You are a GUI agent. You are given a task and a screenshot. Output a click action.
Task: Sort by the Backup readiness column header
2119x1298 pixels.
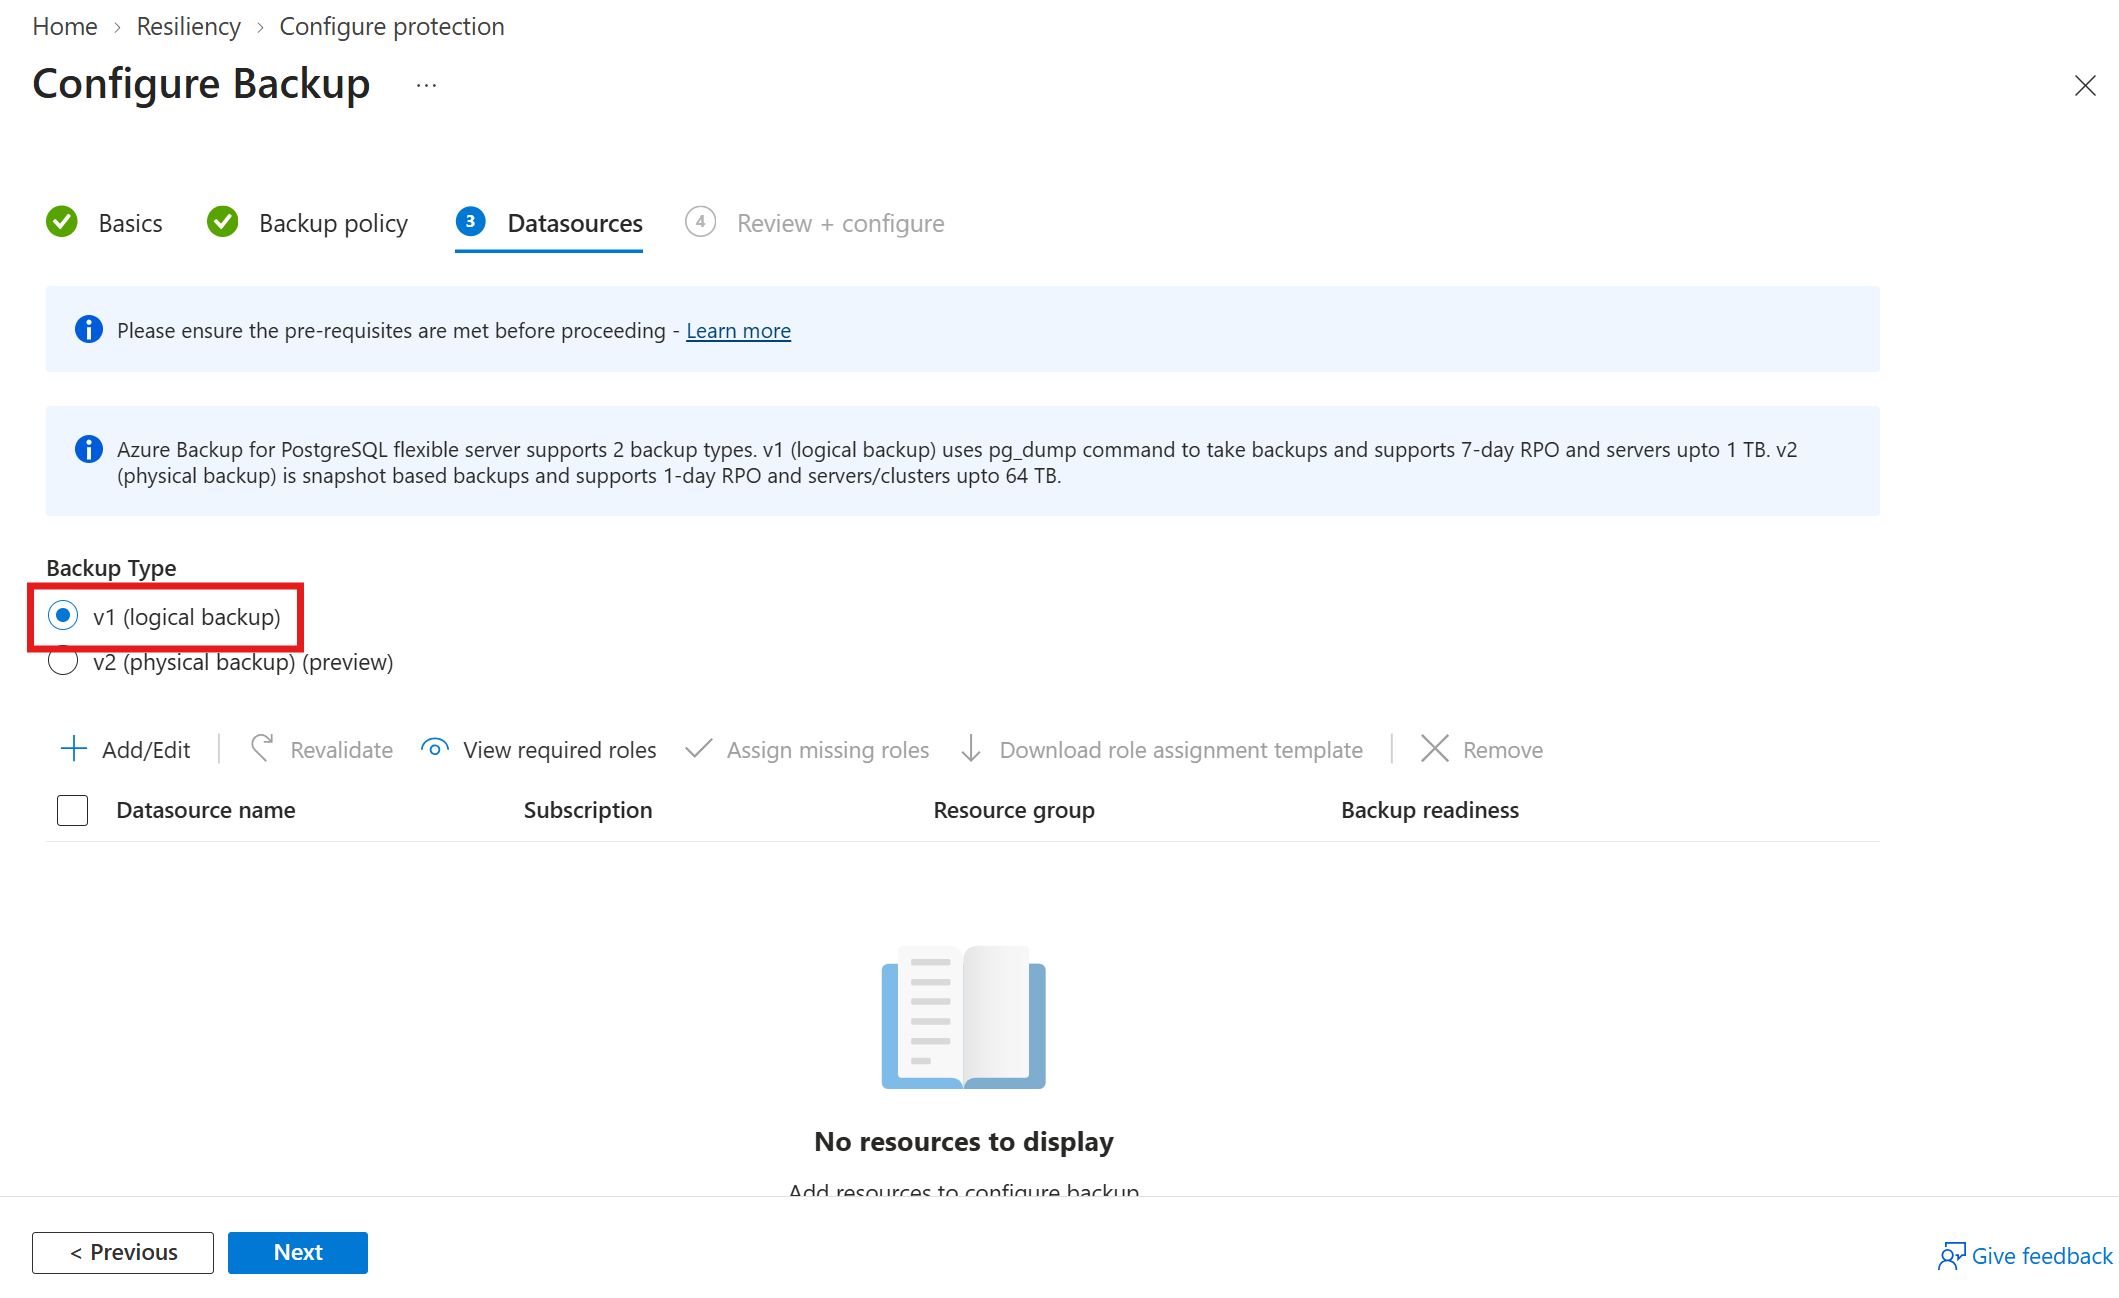[1429, 810]
